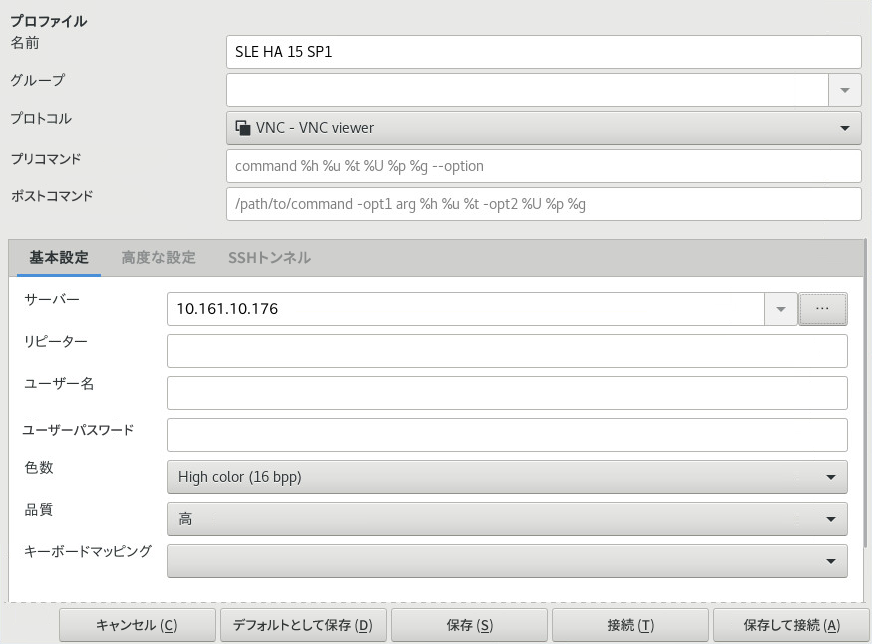This screenshot has width=872, height=644.
Task: Switch to the 基本設定 tab
Action: (59, 258)
